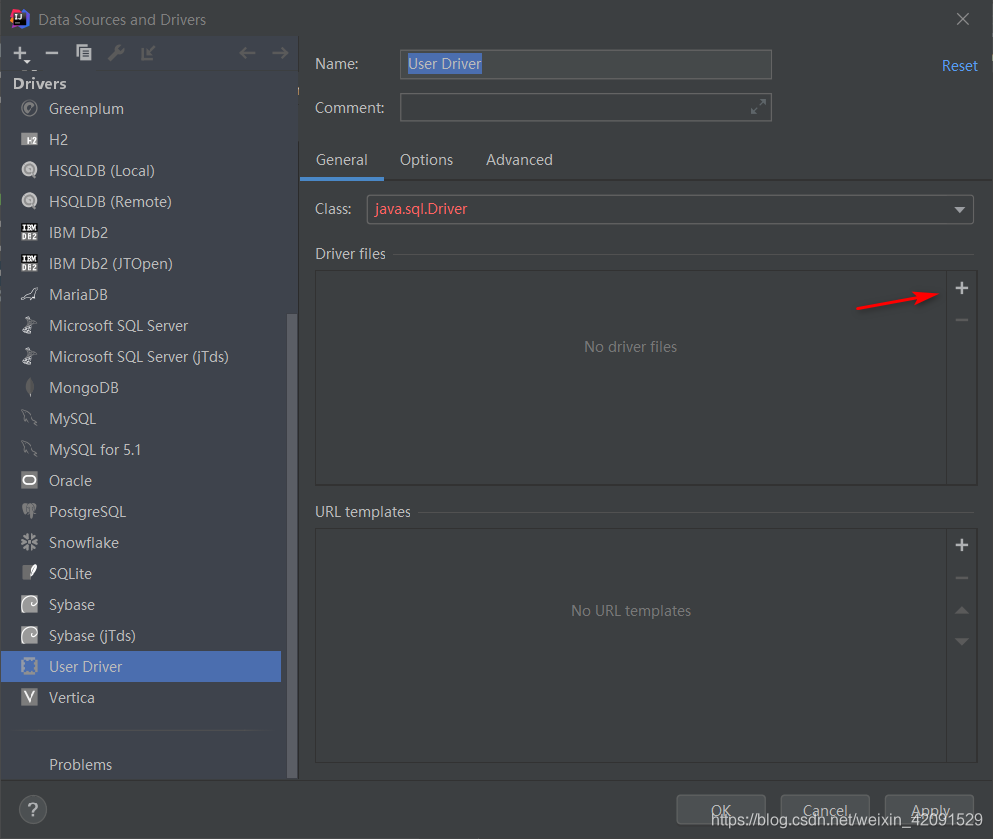This screenshot has height=839, width=993.
Task: Switch to the General tab
Action: tap(341, 160)
